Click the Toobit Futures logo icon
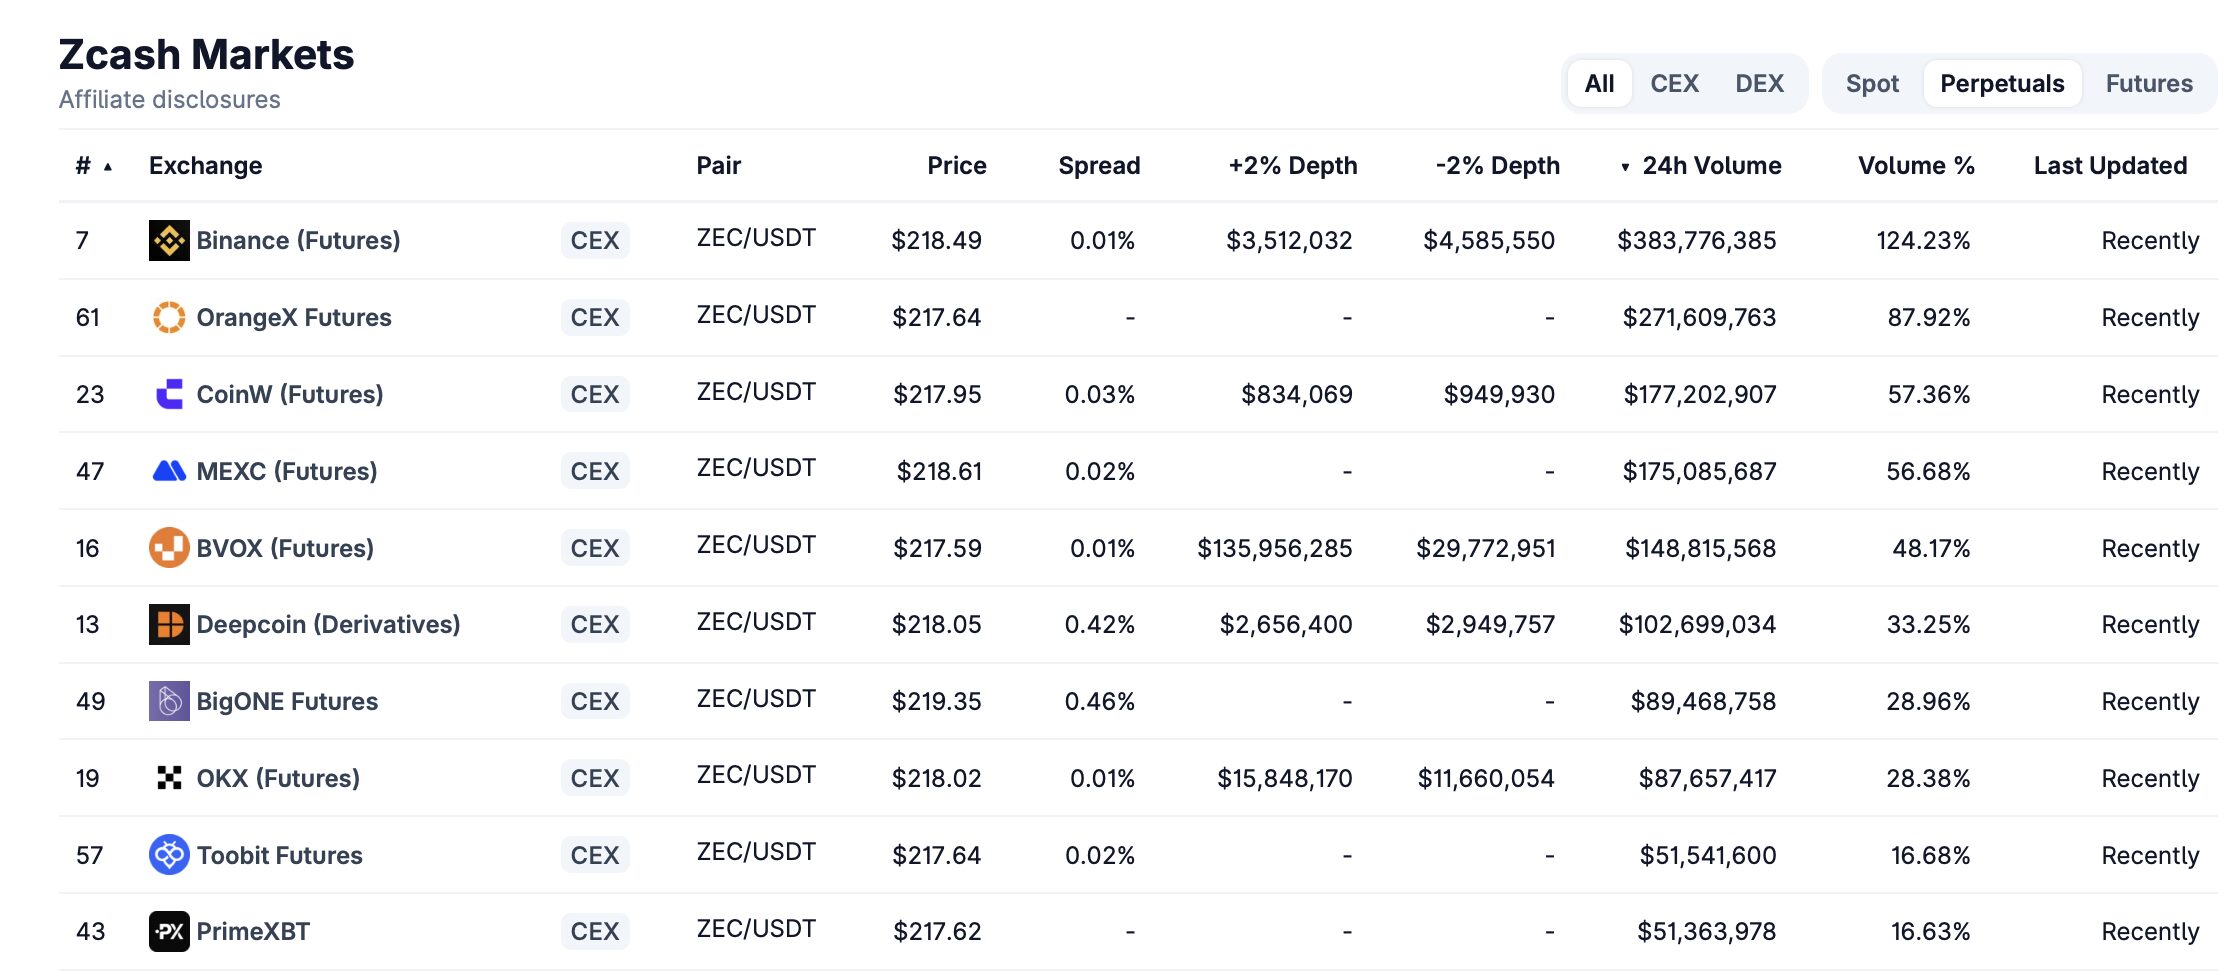The width and height of the screenshot is (2238, 976). tap(169, 855)
